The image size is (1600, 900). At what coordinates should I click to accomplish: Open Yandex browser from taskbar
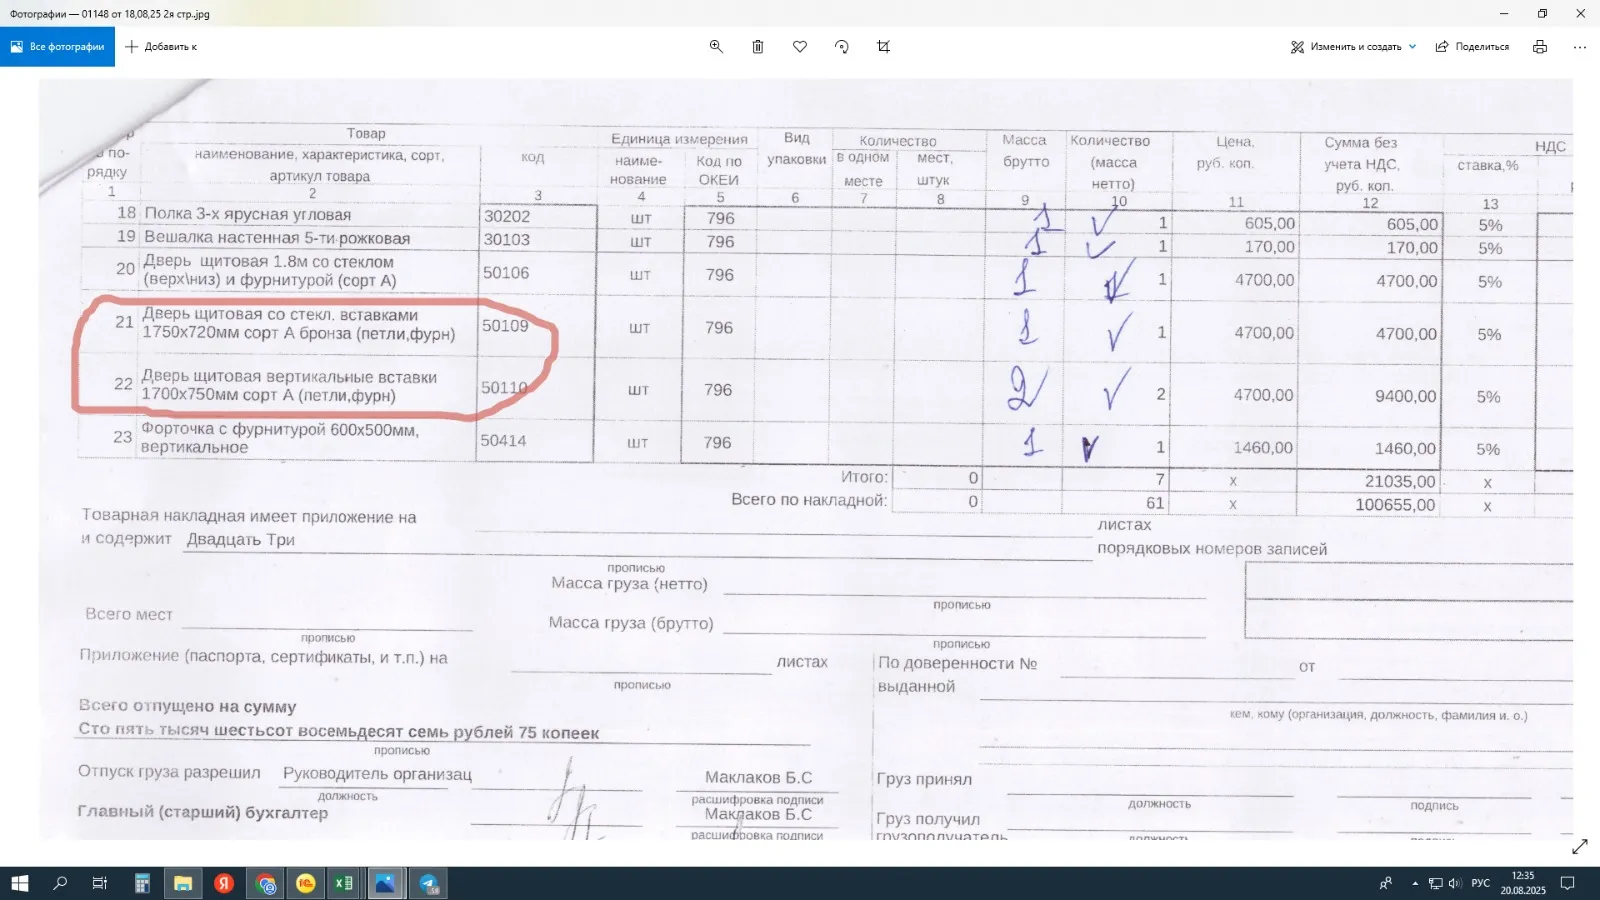click(x=224, y=883)
